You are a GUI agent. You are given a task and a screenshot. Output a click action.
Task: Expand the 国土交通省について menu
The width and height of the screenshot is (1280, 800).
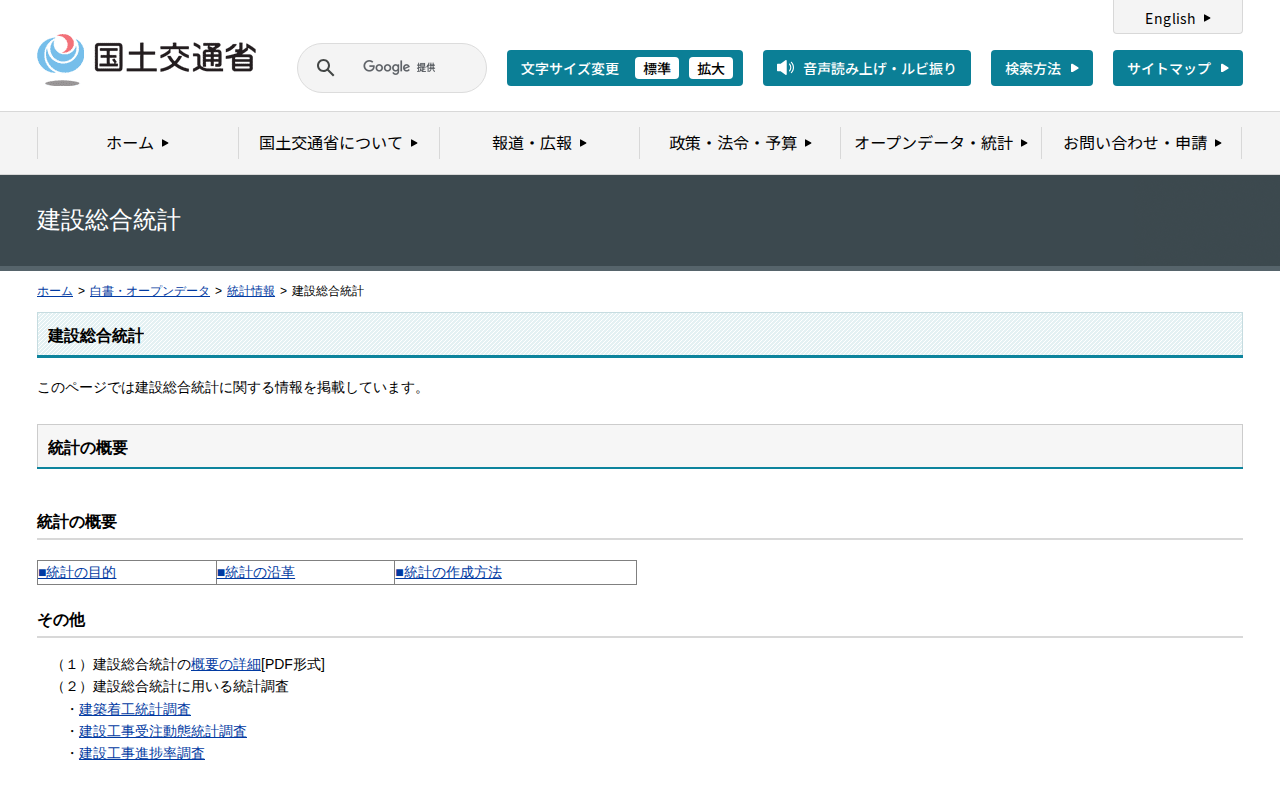tap(338, 143)
